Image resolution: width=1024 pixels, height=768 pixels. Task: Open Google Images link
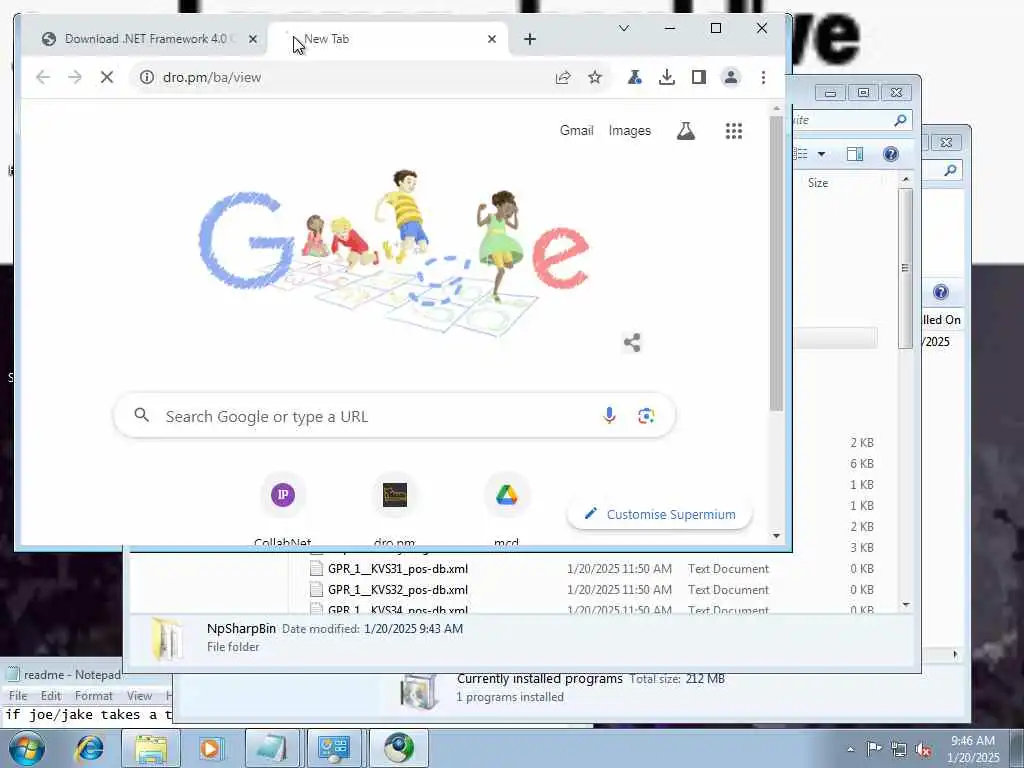coord(630,130)
